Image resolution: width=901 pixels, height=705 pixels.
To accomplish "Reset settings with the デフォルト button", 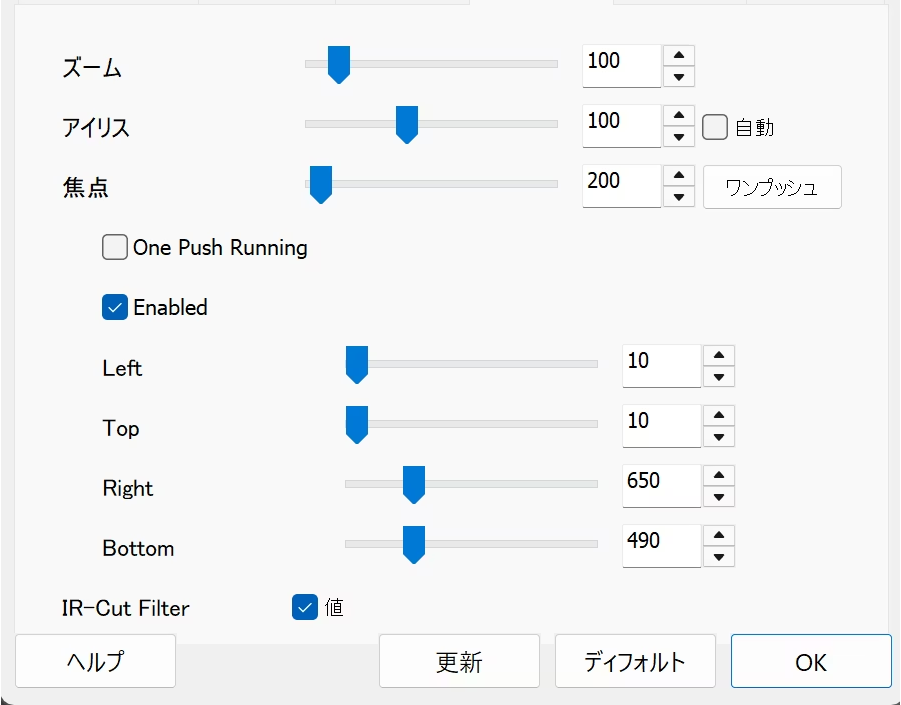I will coord(635,661).
